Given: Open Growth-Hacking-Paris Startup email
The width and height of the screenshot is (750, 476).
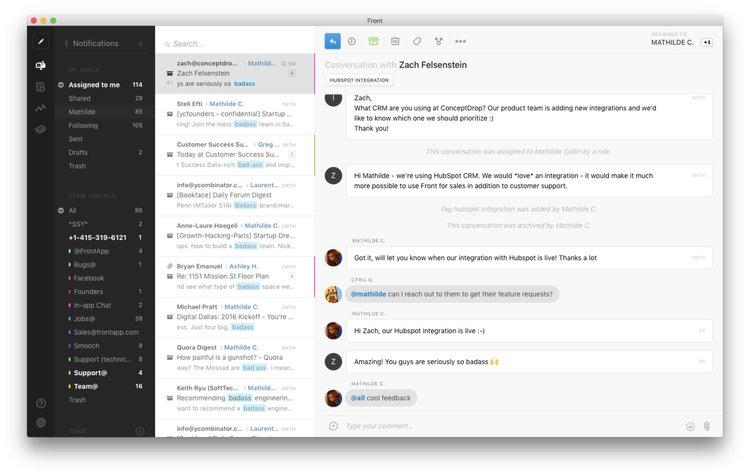Looking at the screenshot, I should (x=235, y=236).
